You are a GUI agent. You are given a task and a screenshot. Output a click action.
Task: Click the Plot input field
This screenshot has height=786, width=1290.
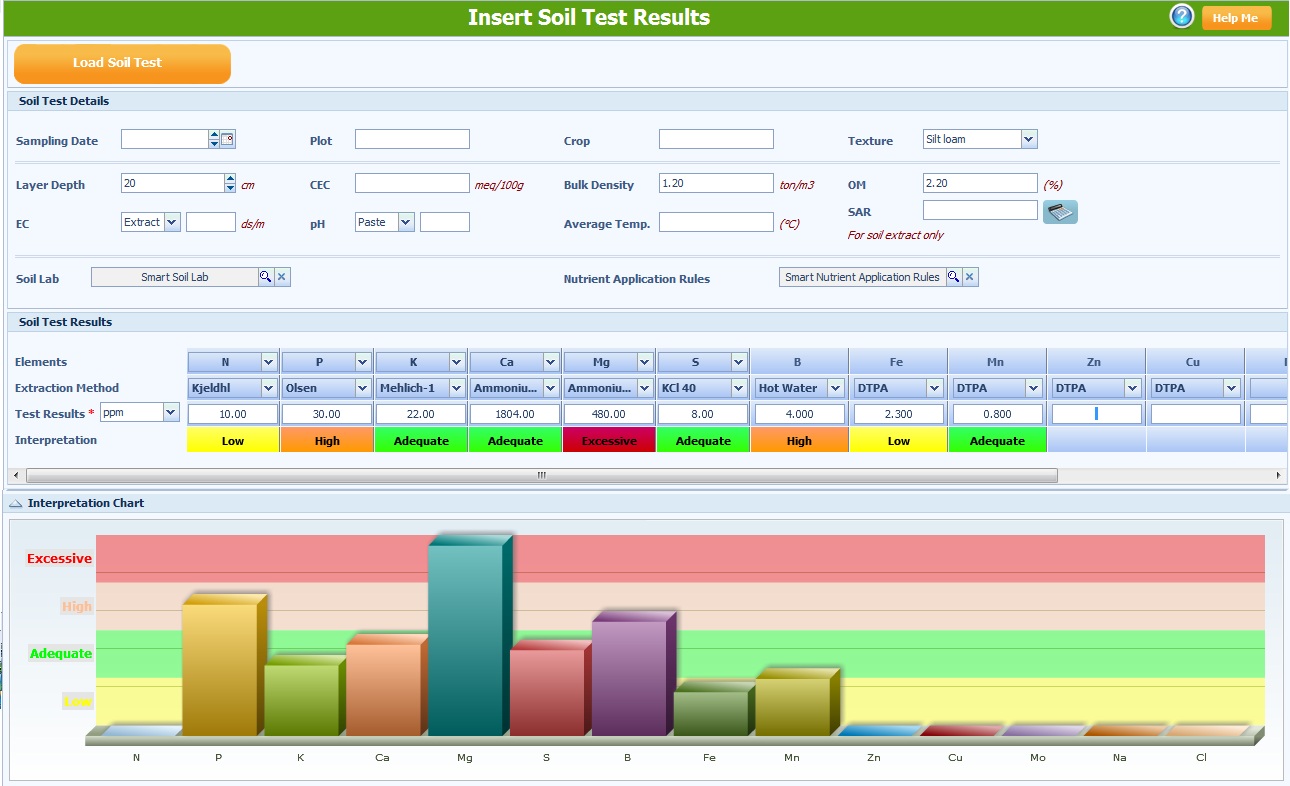[x=412, y=139]
